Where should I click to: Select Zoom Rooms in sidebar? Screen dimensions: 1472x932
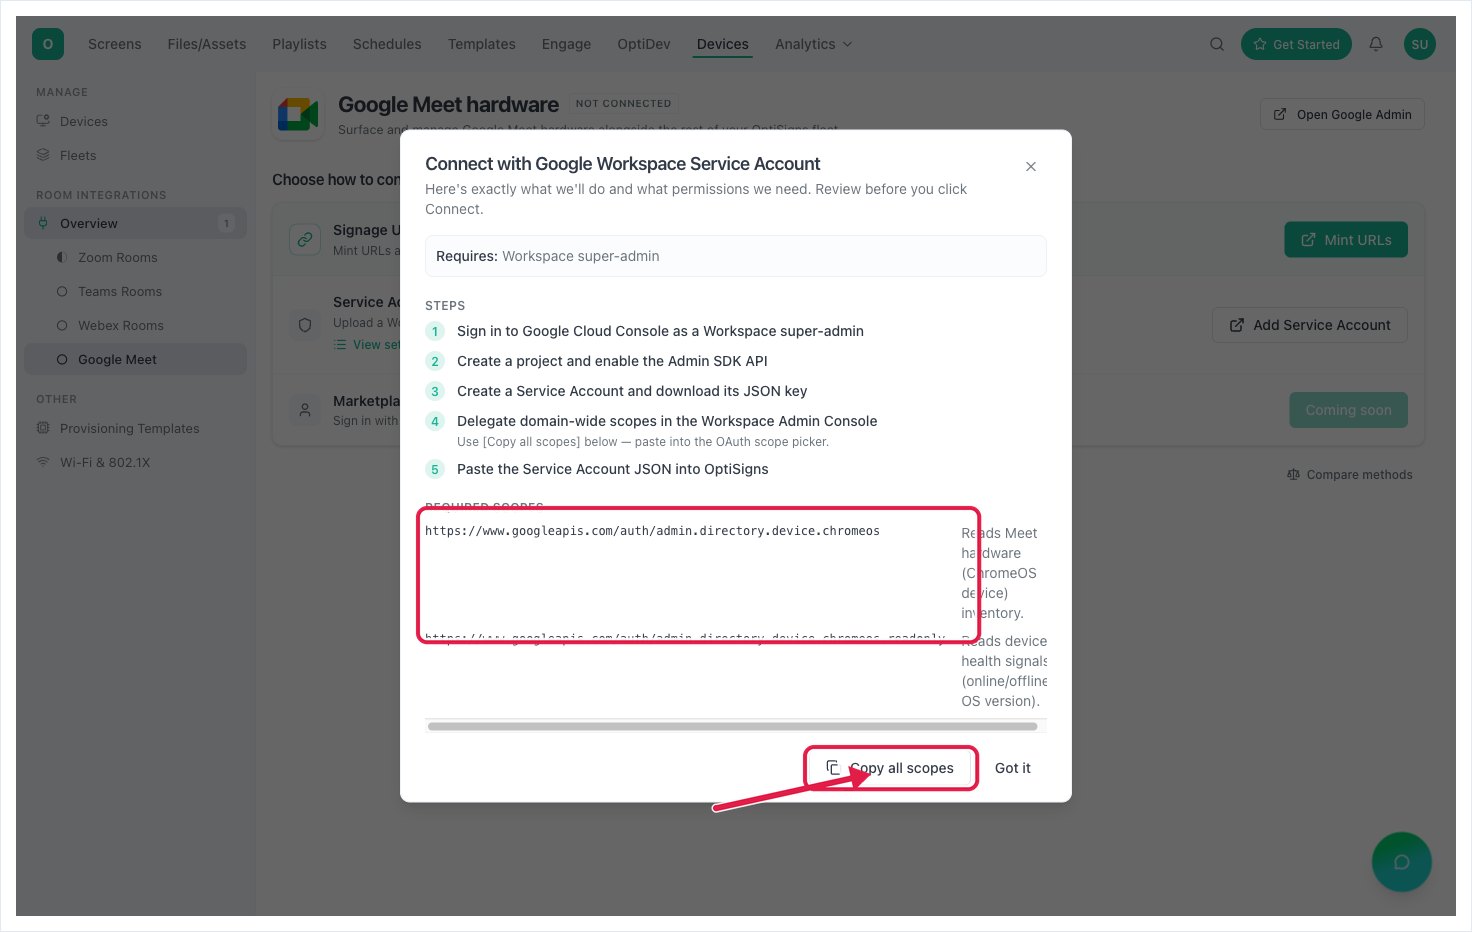pyautogui.click(x=135, y=257)
